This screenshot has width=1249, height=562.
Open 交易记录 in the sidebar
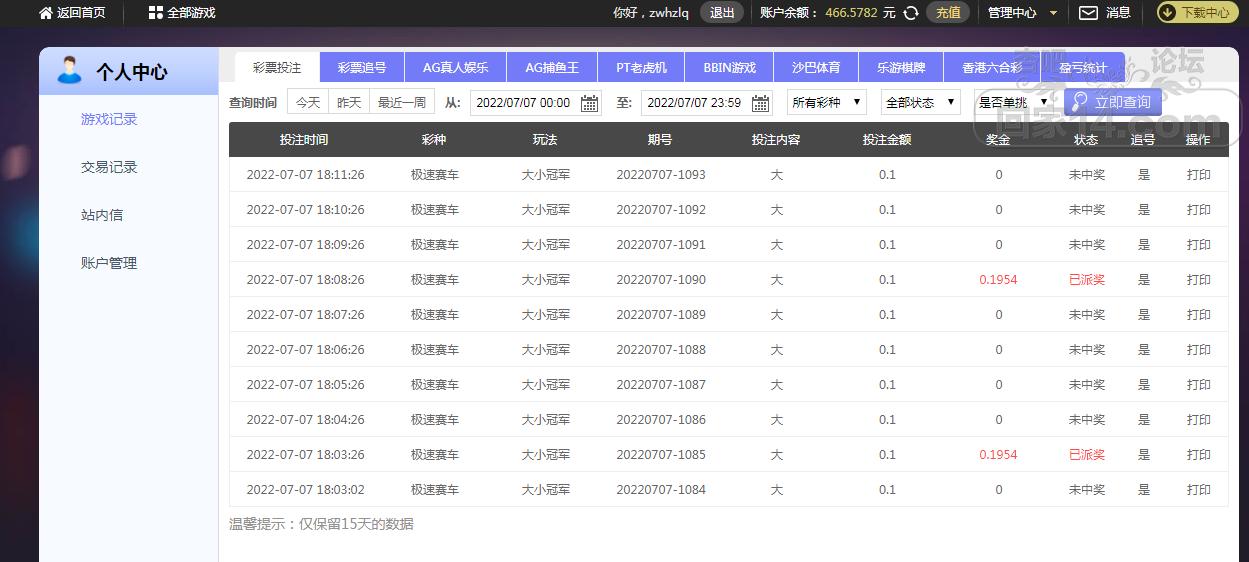(x=109, y=167)
